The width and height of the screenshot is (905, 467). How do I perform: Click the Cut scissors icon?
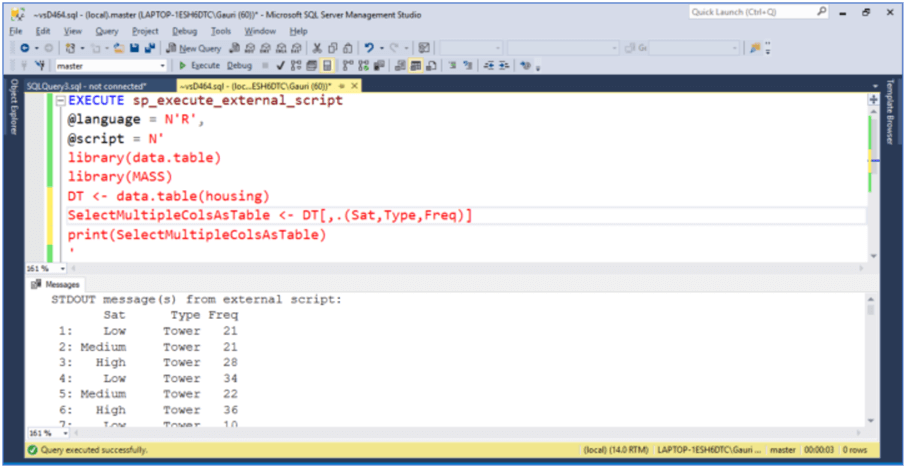317,48
